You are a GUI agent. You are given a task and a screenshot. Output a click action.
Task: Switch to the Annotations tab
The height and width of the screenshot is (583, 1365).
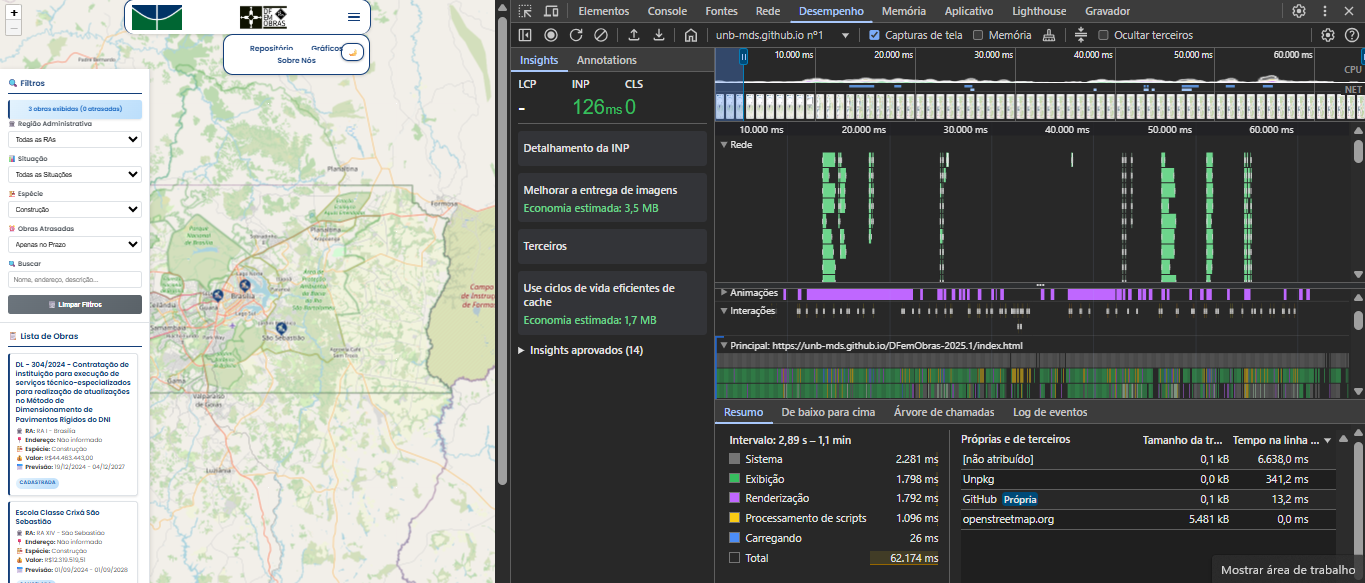pyautogui.click(x=606, y=60)
